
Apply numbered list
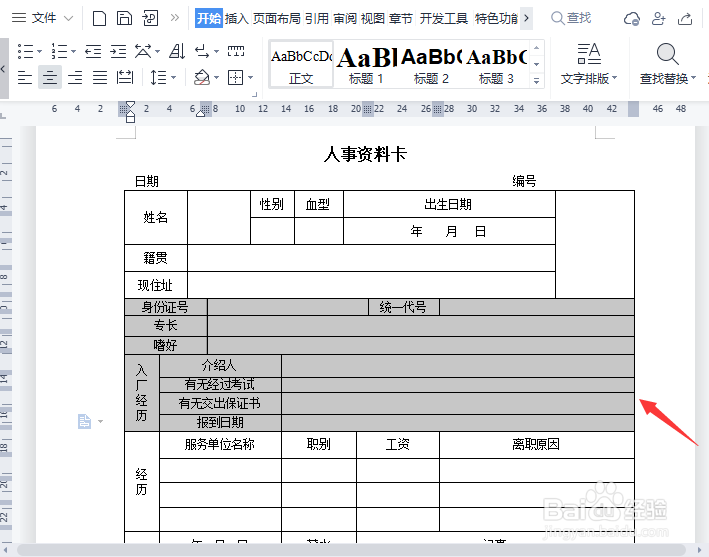coord(59,52)
